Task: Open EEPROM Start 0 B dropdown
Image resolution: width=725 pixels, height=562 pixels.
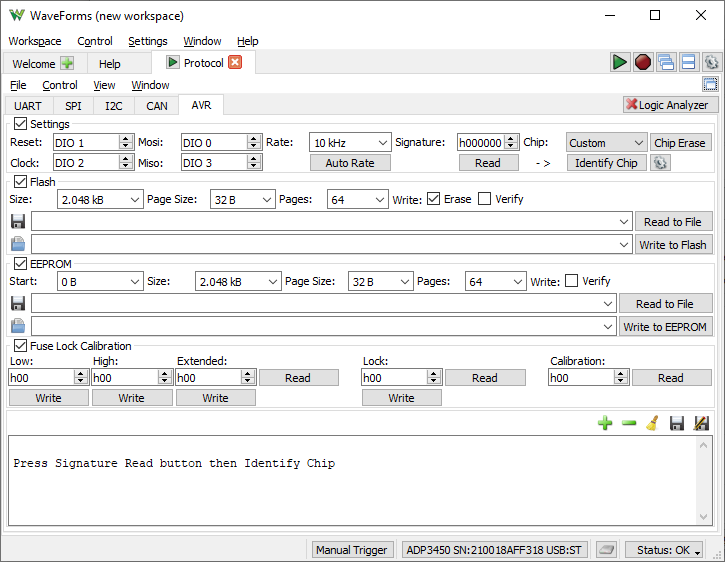Action: coord(100,281)
